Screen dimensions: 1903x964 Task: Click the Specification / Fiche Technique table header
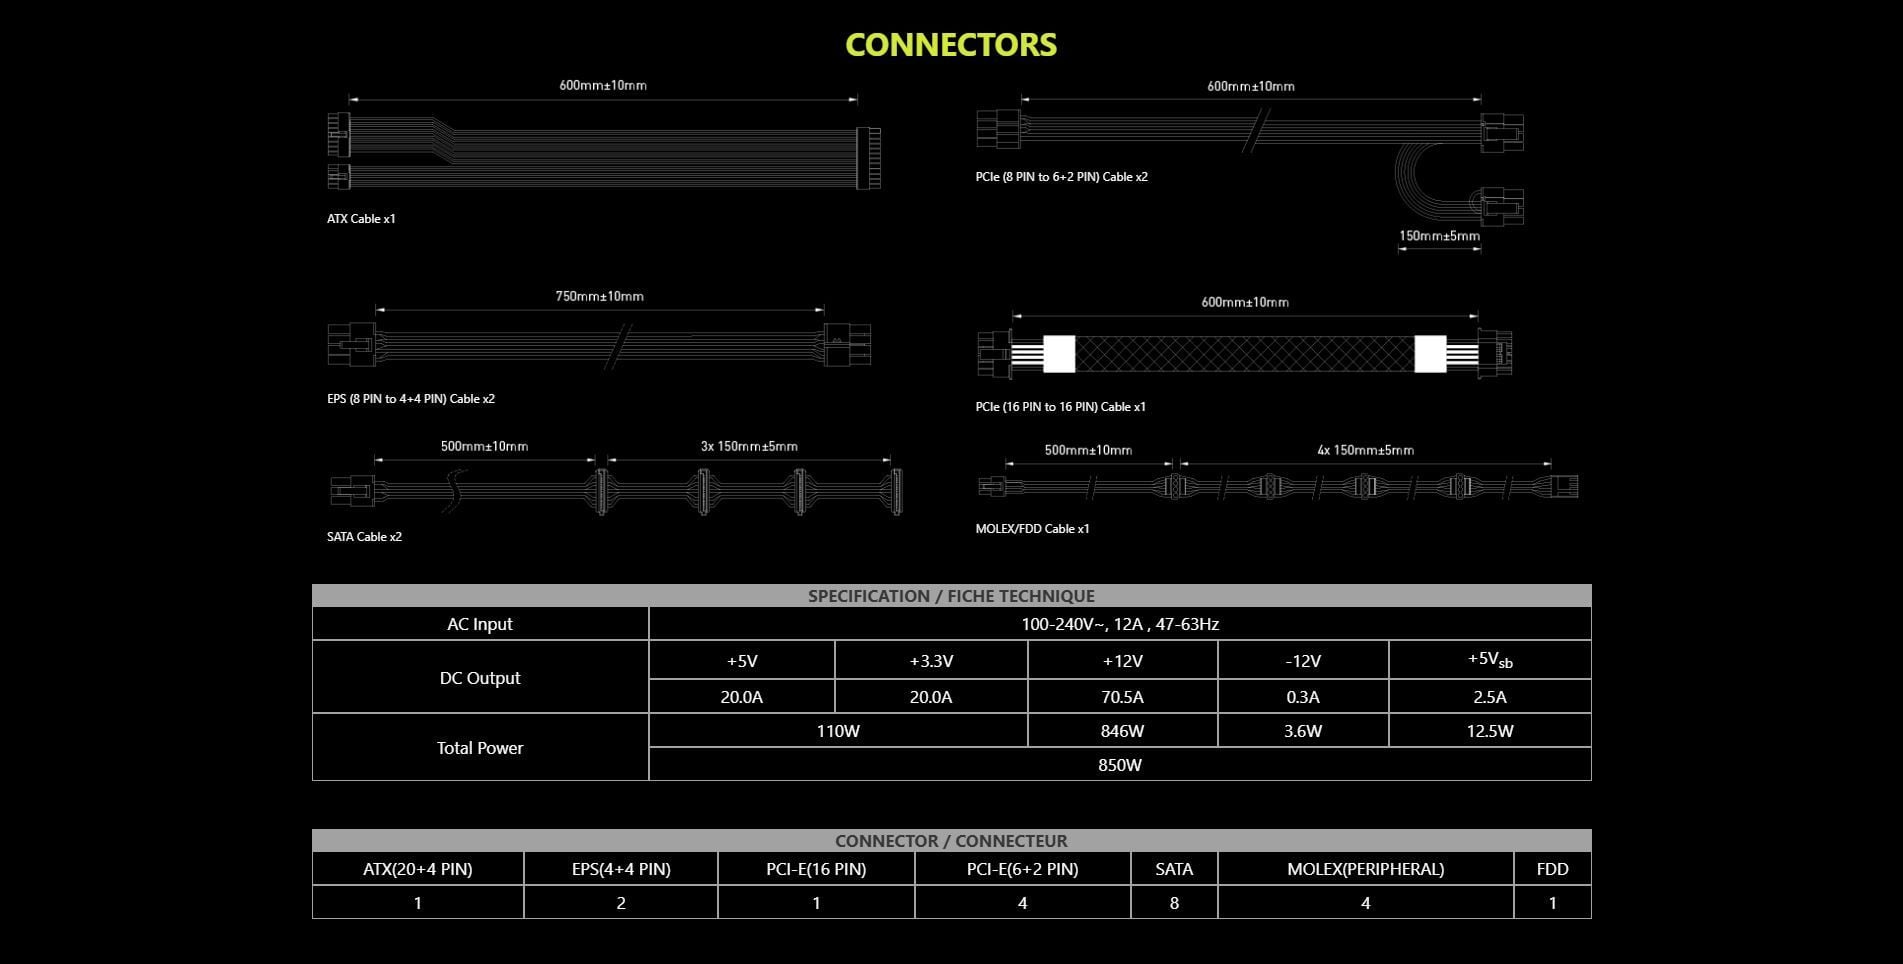[x=951, y=596]
